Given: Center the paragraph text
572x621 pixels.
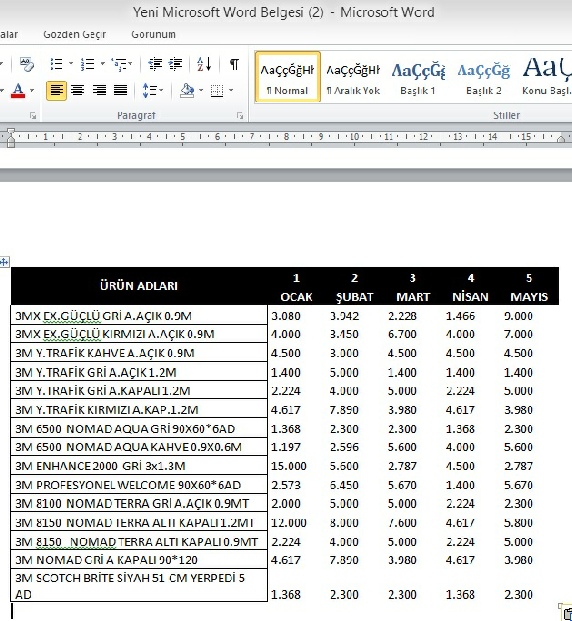Looking at the screenshot, I should coord(78,90).
